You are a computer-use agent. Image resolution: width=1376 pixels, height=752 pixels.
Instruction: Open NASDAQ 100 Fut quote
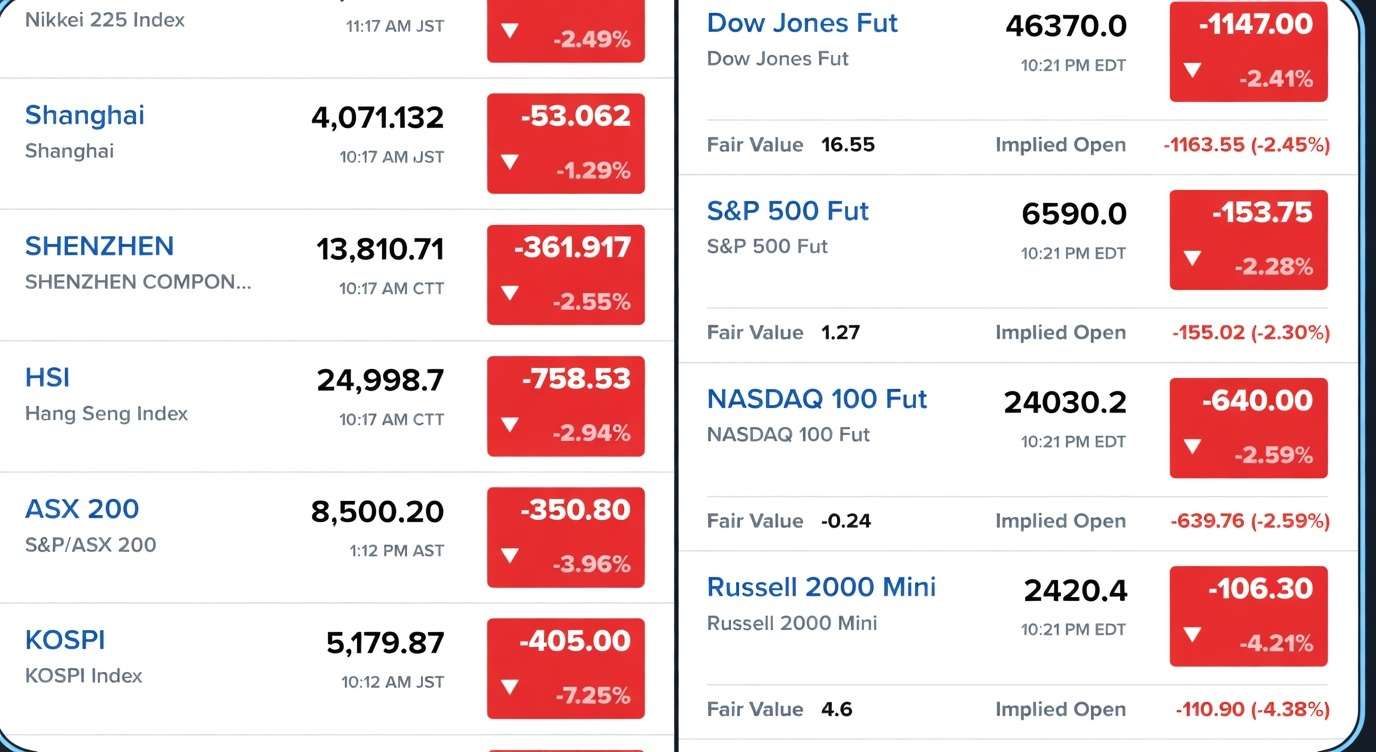coord(817,399)
